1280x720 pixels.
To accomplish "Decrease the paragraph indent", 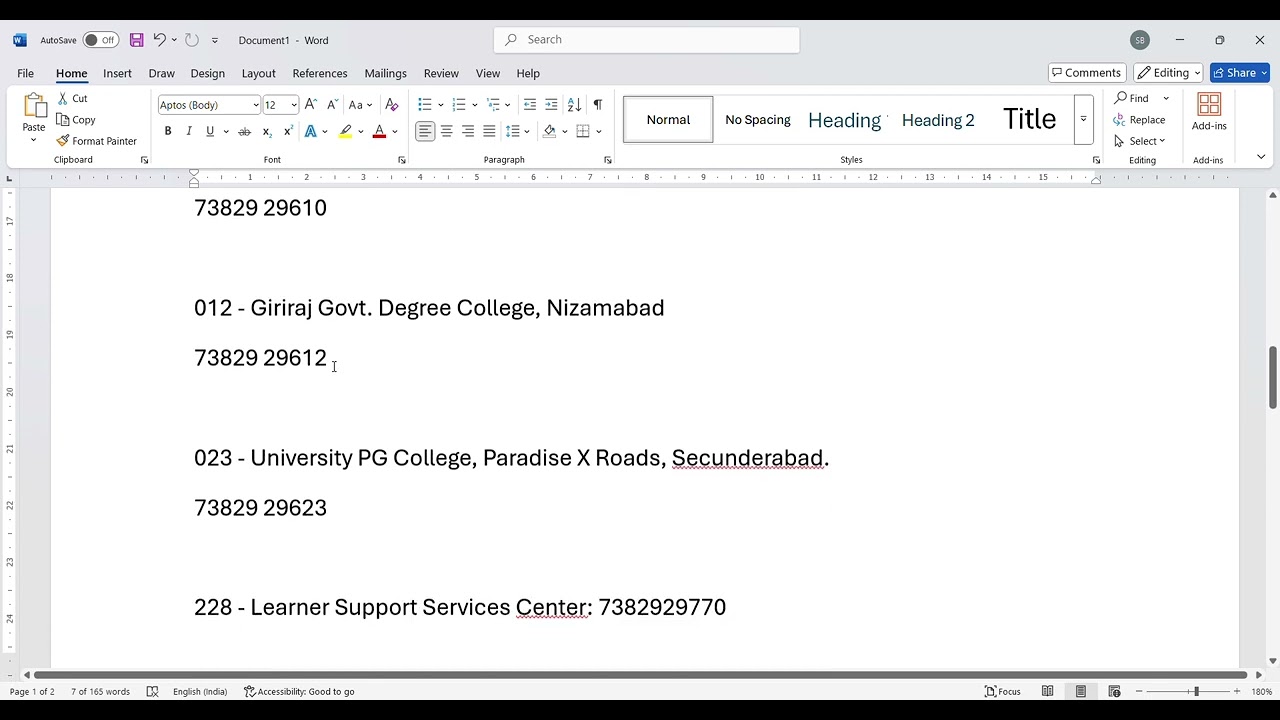I will click(x=530, y=105).
